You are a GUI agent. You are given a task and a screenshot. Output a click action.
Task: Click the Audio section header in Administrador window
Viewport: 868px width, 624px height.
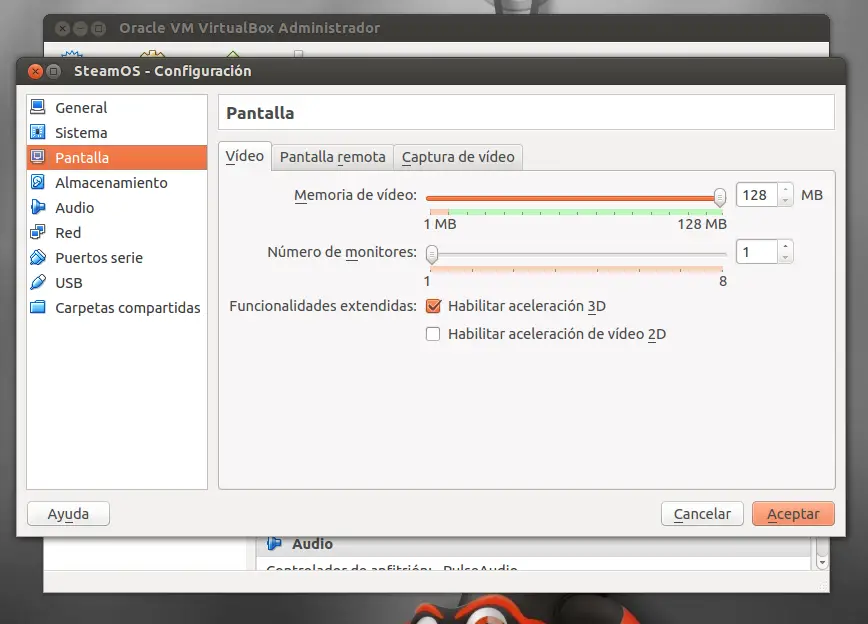(x=534, y=544)
